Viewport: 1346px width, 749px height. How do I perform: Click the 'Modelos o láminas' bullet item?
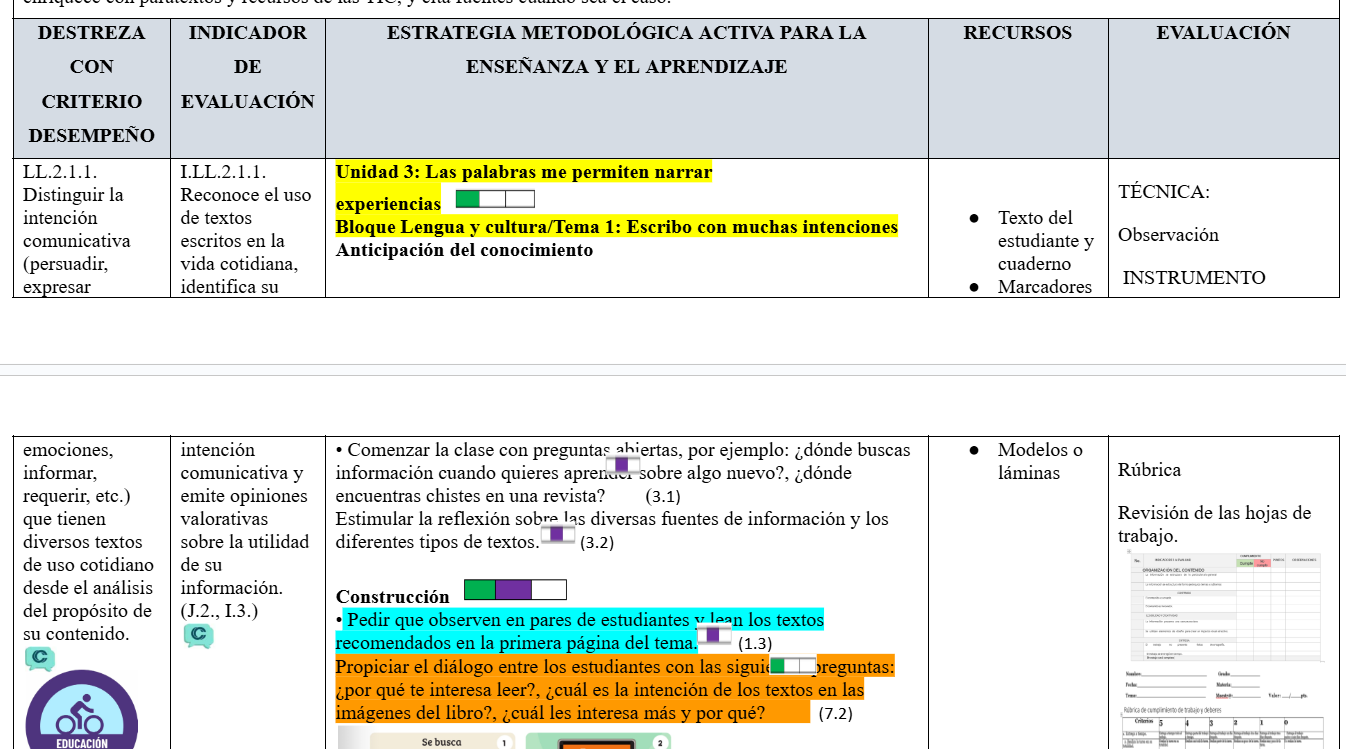[1040, 462]
